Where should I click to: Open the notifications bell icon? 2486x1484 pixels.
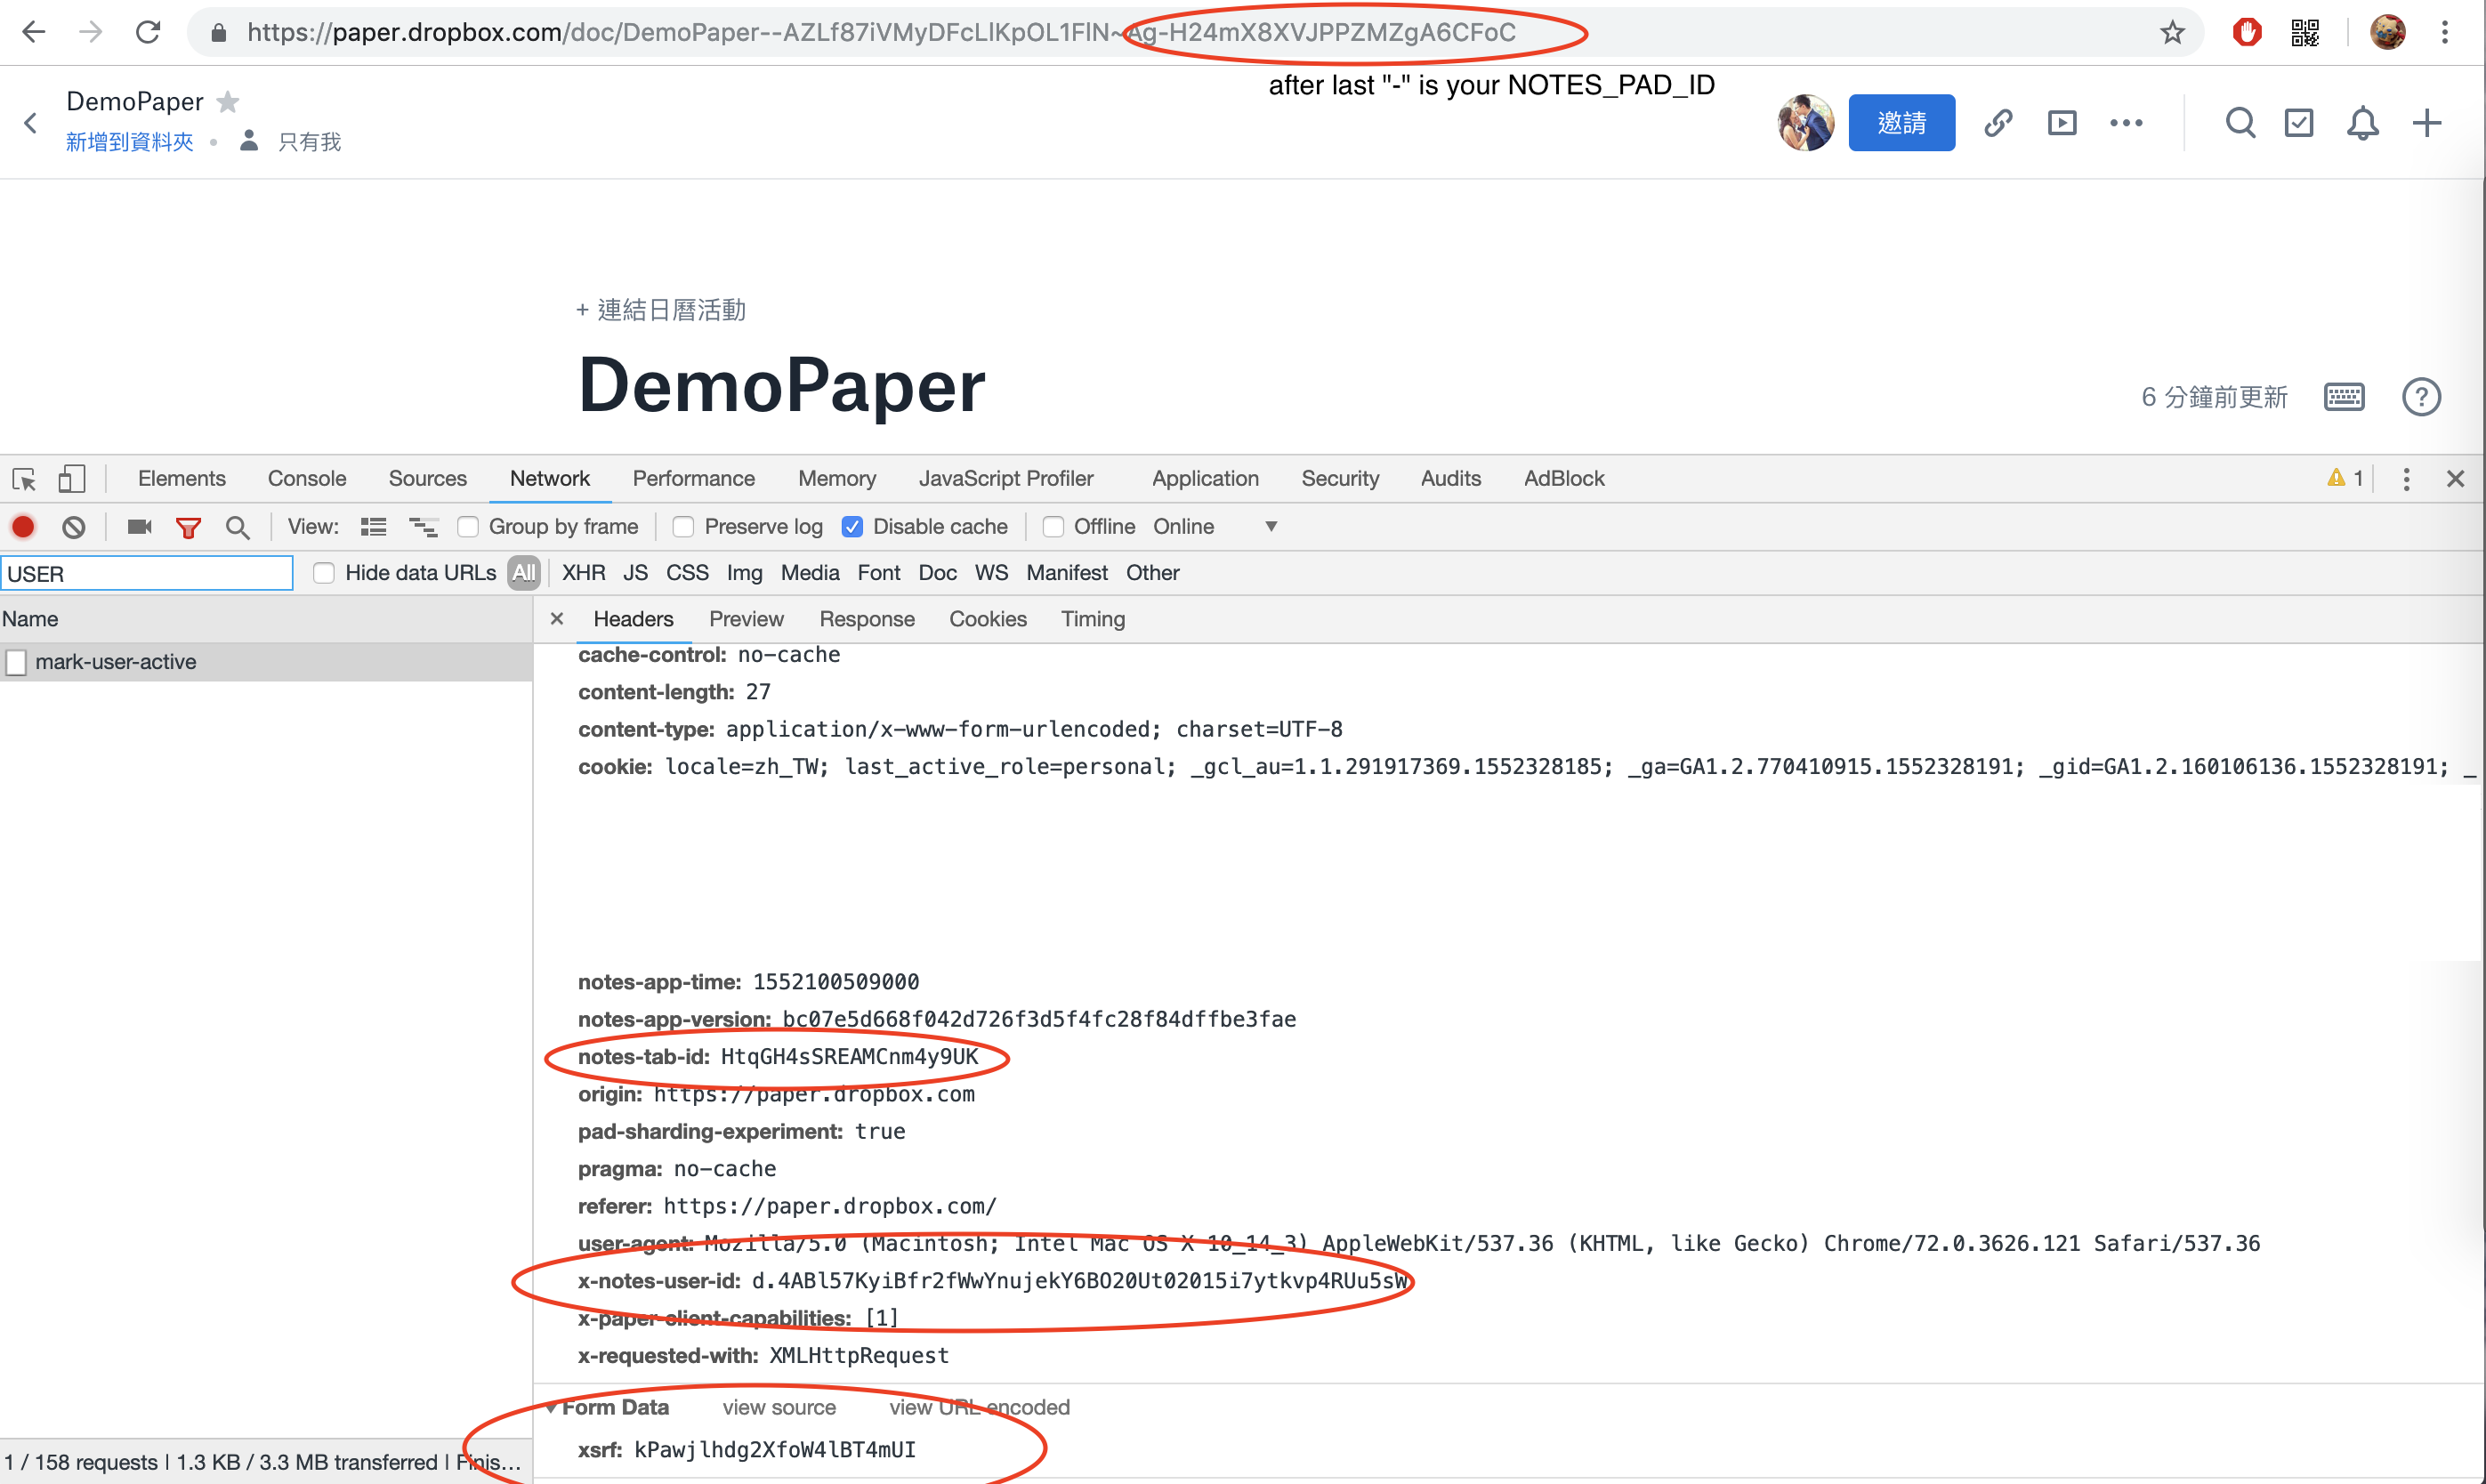pyautogui.click(x=2362, y=123)
